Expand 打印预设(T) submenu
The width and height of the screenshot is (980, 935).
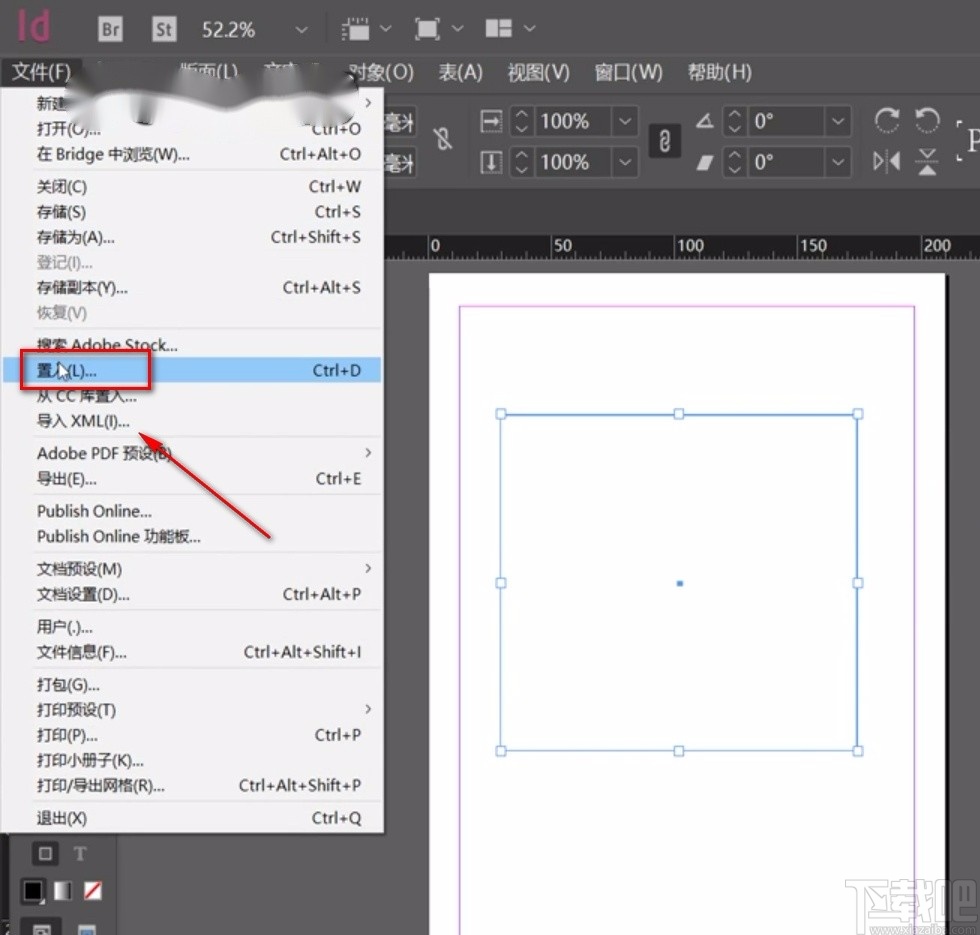coord(192,709)
